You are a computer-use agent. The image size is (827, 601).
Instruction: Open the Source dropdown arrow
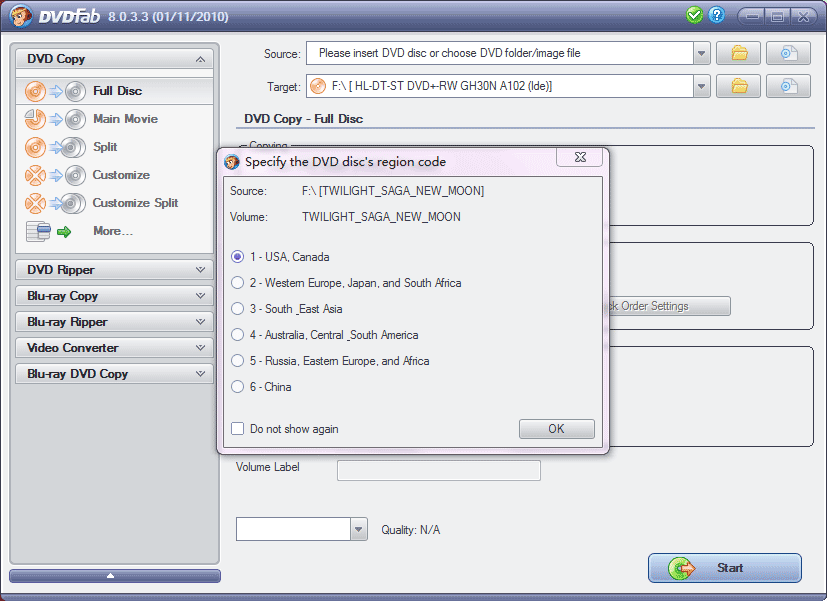(x=701, y=53)
